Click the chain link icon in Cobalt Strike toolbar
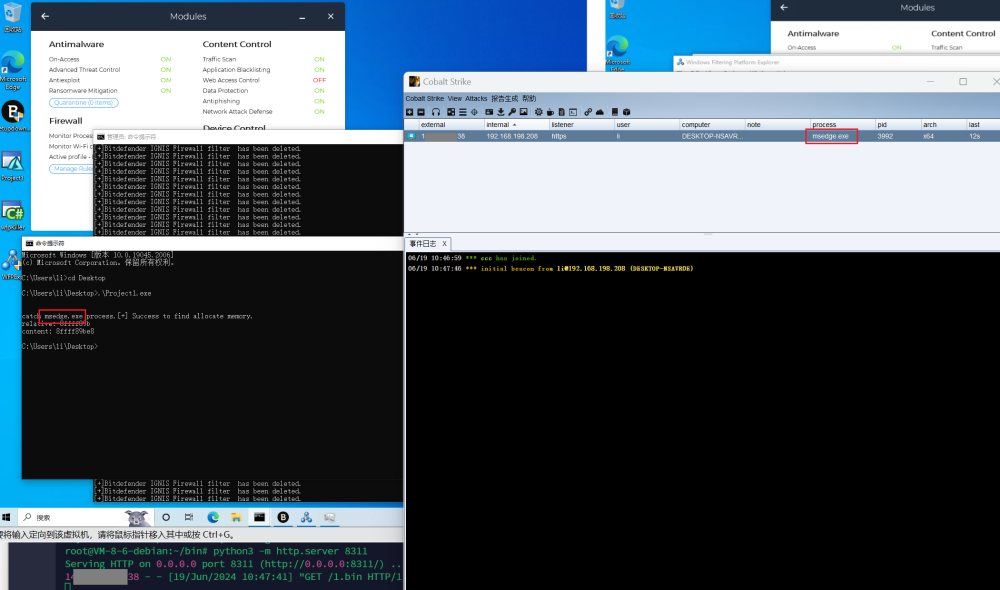 [588, 112]
